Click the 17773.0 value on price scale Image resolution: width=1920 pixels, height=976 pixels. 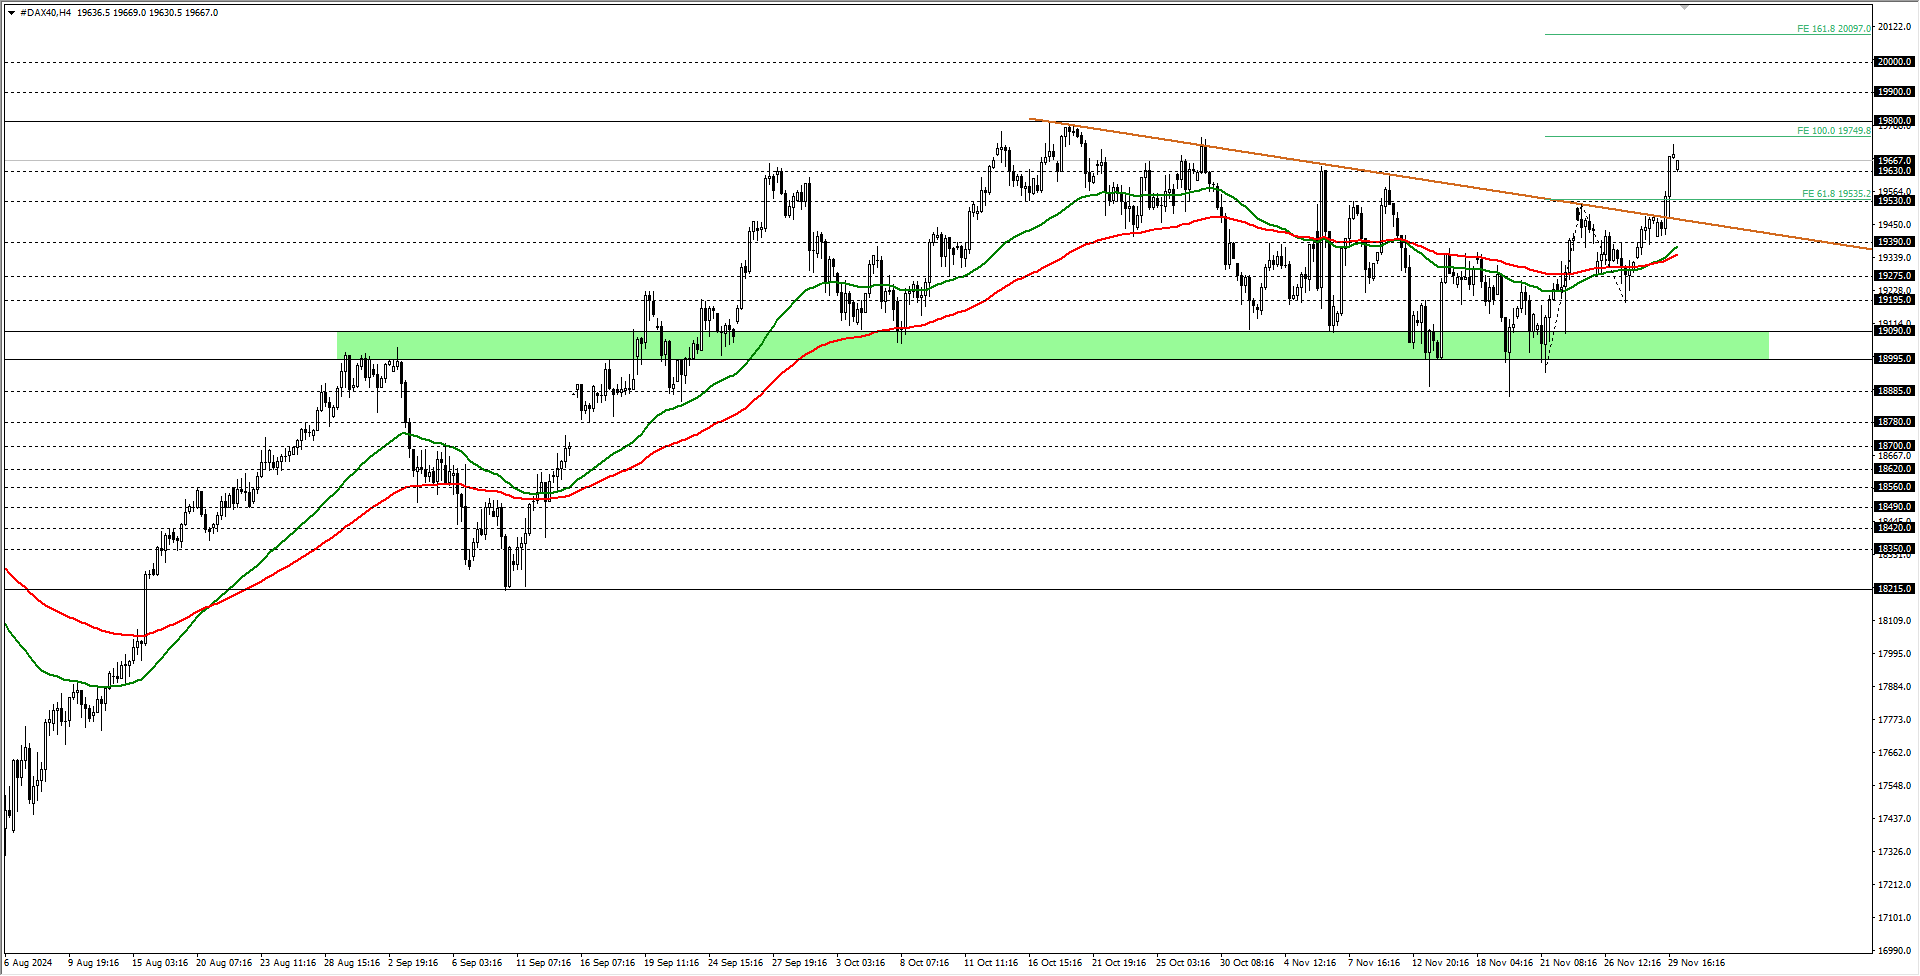click(x=1894, y=720)
